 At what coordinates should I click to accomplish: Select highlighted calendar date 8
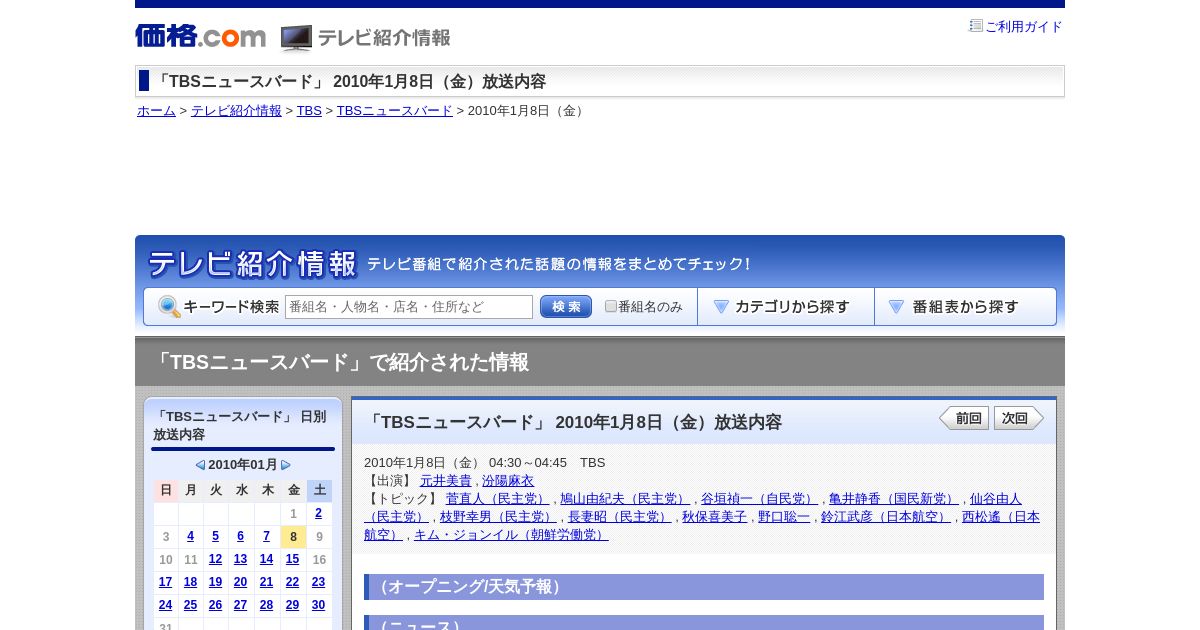tap(293, 537)
